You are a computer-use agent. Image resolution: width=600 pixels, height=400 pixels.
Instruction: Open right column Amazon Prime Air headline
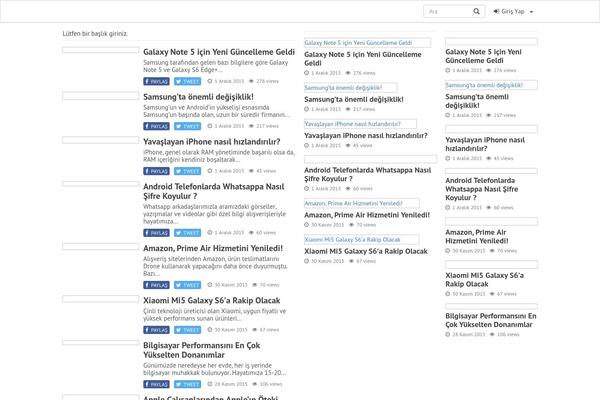(476, 237)
